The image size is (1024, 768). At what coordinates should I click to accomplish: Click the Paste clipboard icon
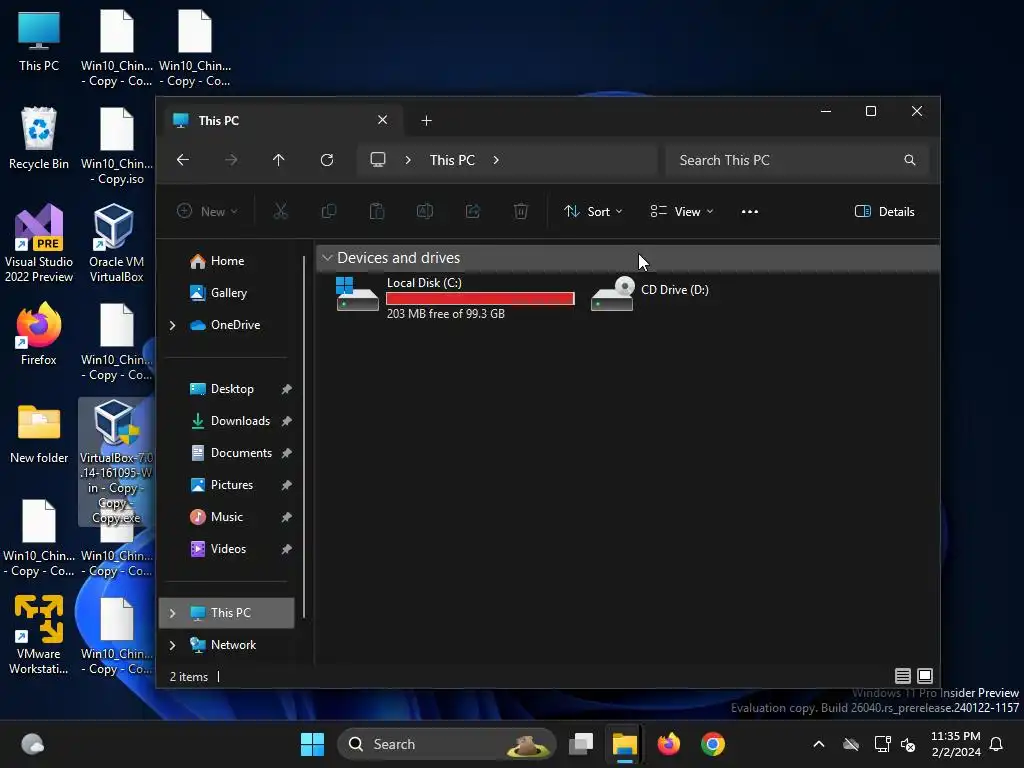tap(377, 212)
